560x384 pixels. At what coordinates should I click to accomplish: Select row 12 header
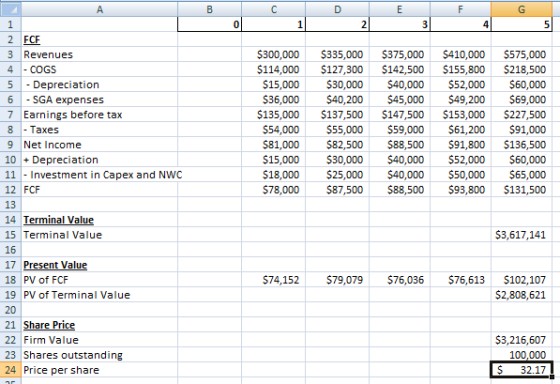(x=11, y=190)
